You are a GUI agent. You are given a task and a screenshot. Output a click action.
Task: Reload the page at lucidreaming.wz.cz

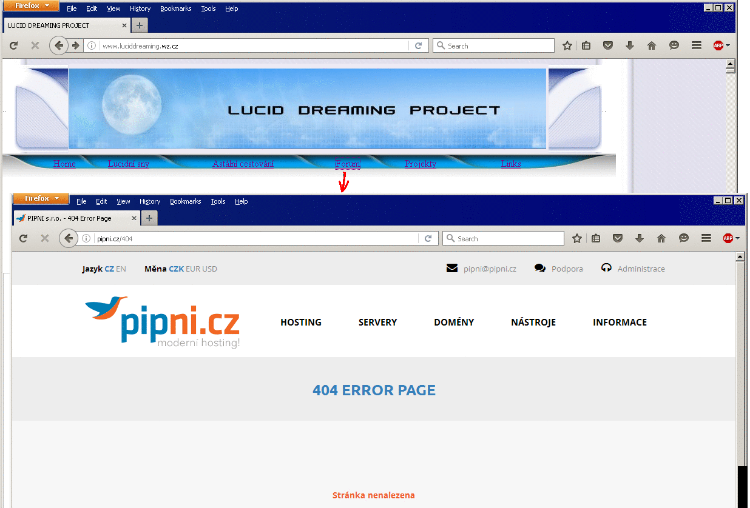point(417,46)
